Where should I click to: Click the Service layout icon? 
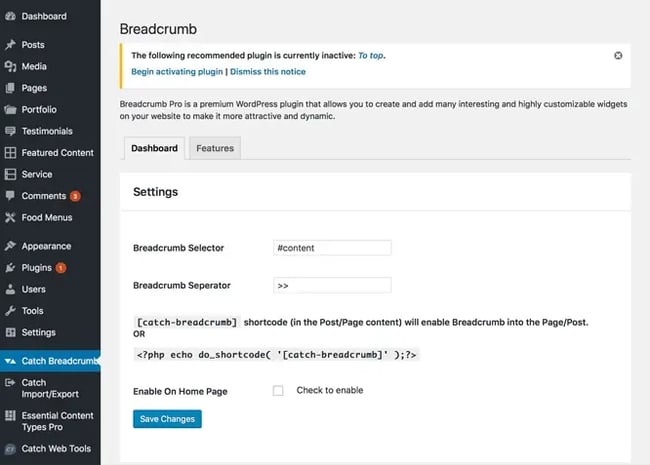10,174
